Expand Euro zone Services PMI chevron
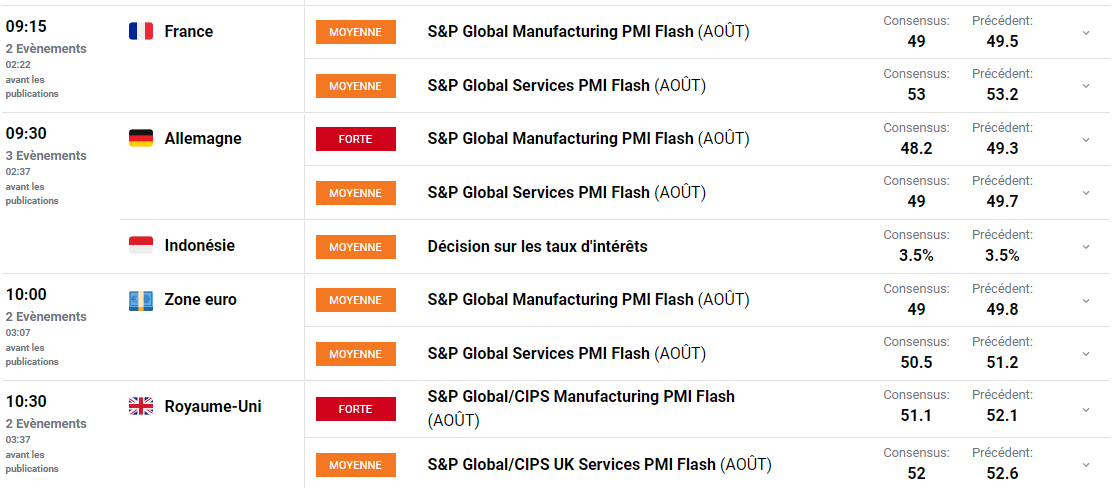The width and height of the screenshot is (1113, 488). click(1086, 354)
